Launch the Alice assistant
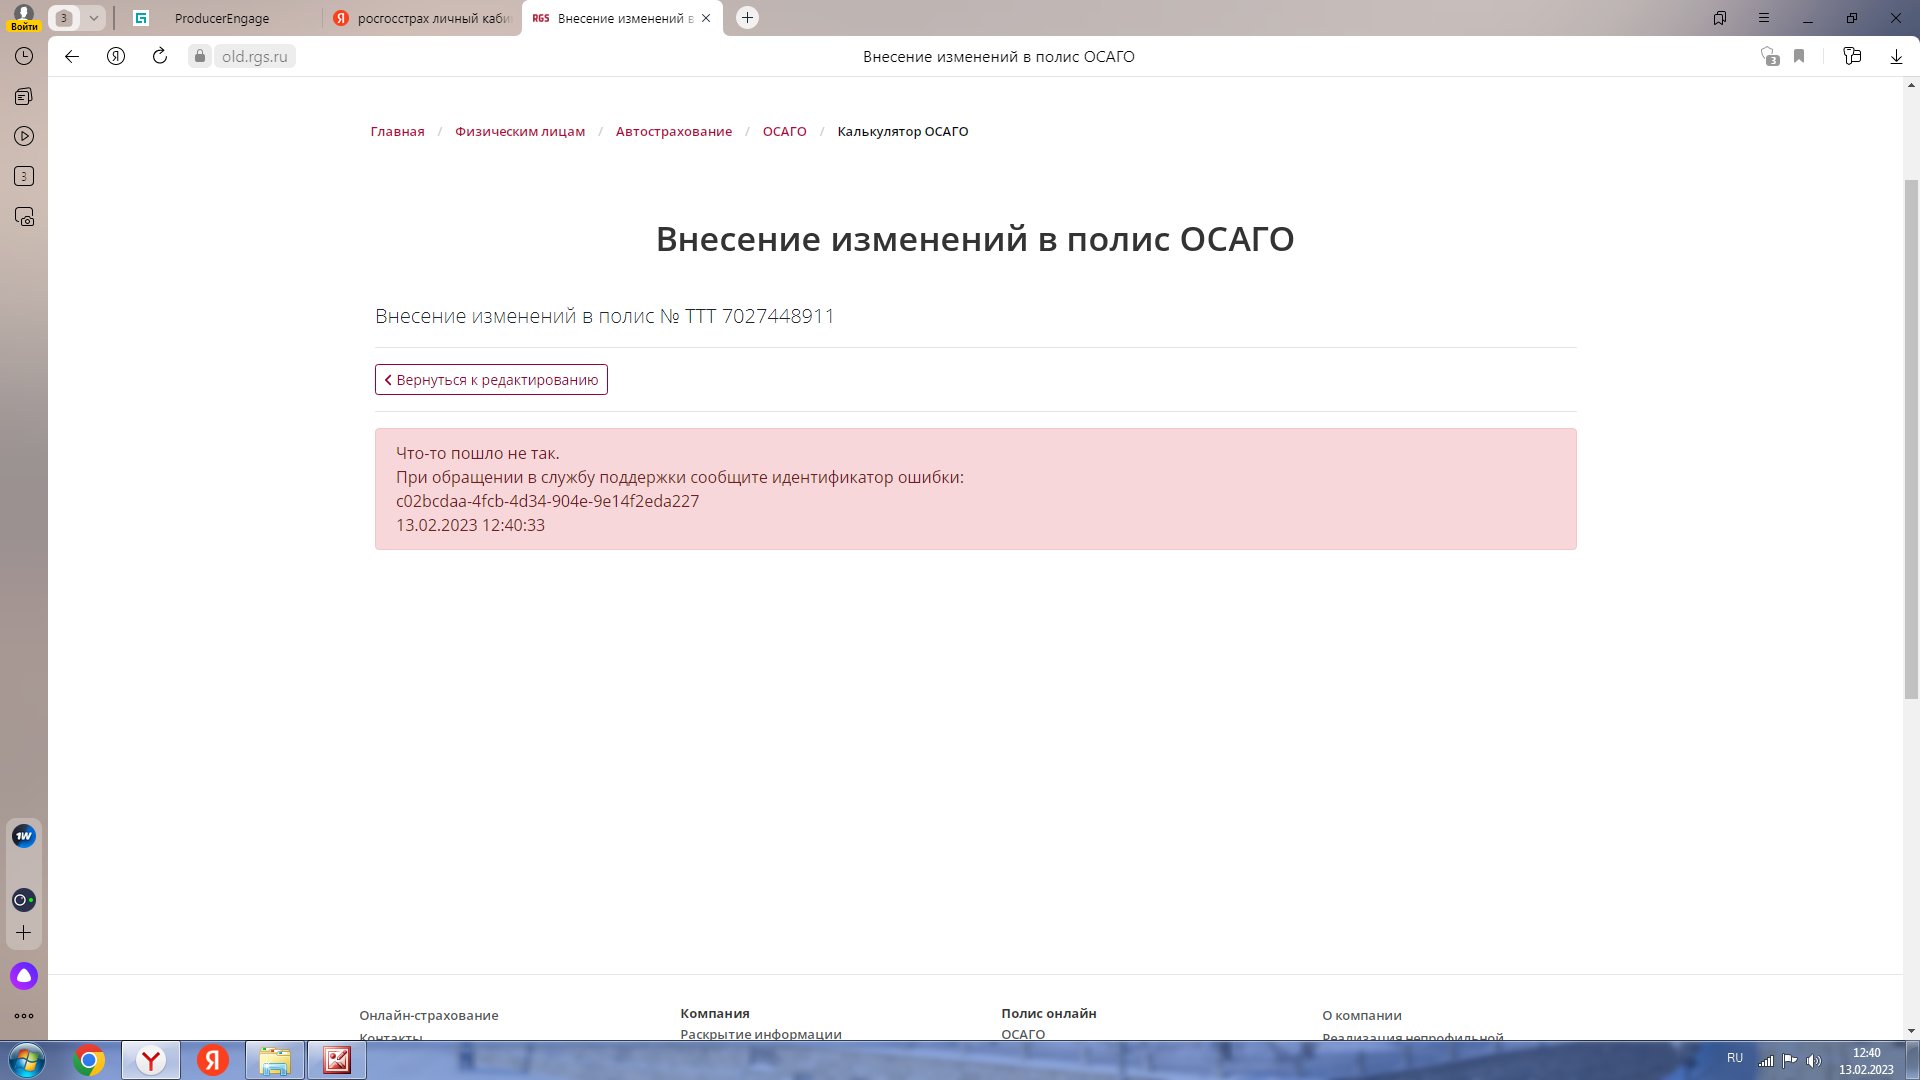Image resolution: width=1920 pixels, height=1080 pixels. [24, 976]
